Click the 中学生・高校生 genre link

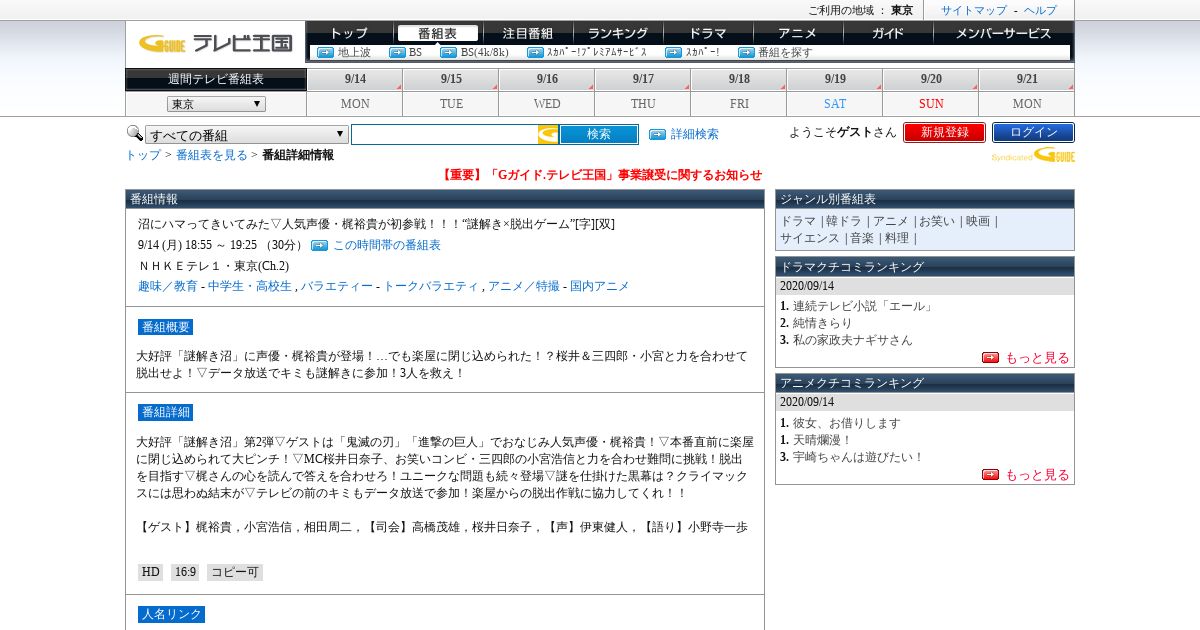(x=250, y=286)
